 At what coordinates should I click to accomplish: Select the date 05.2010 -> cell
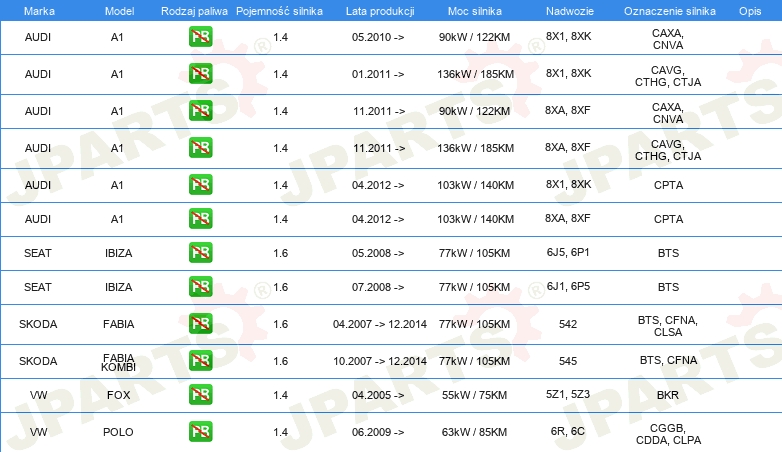(378, 37)
